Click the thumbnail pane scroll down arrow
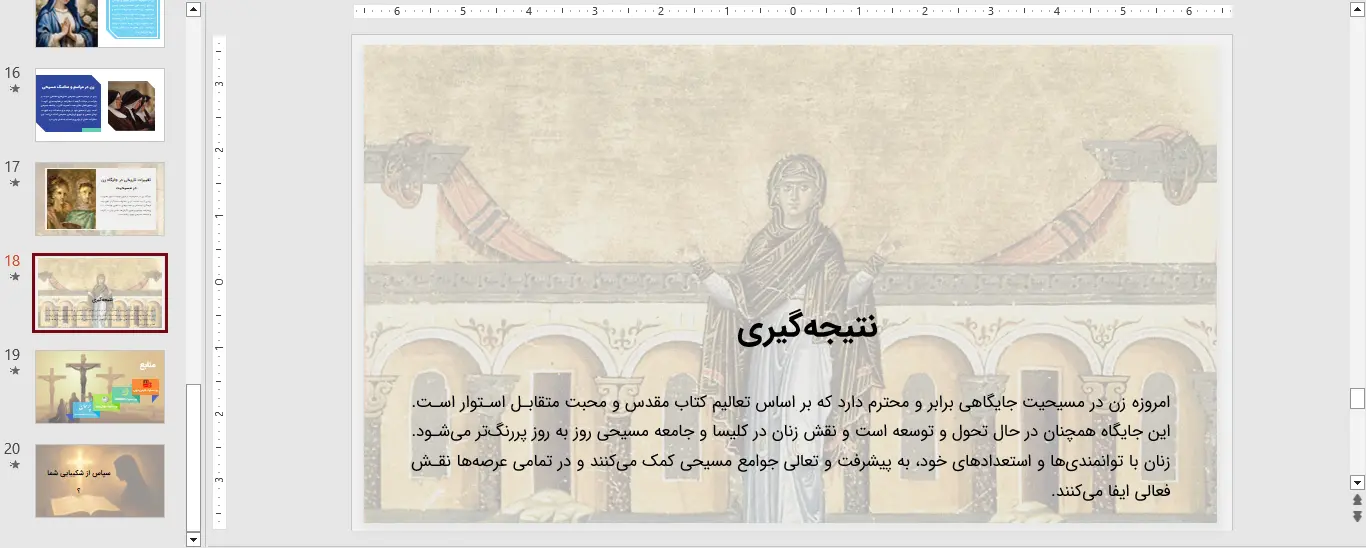The height and width of the screenshot is (548, 1366). point(194,539)
